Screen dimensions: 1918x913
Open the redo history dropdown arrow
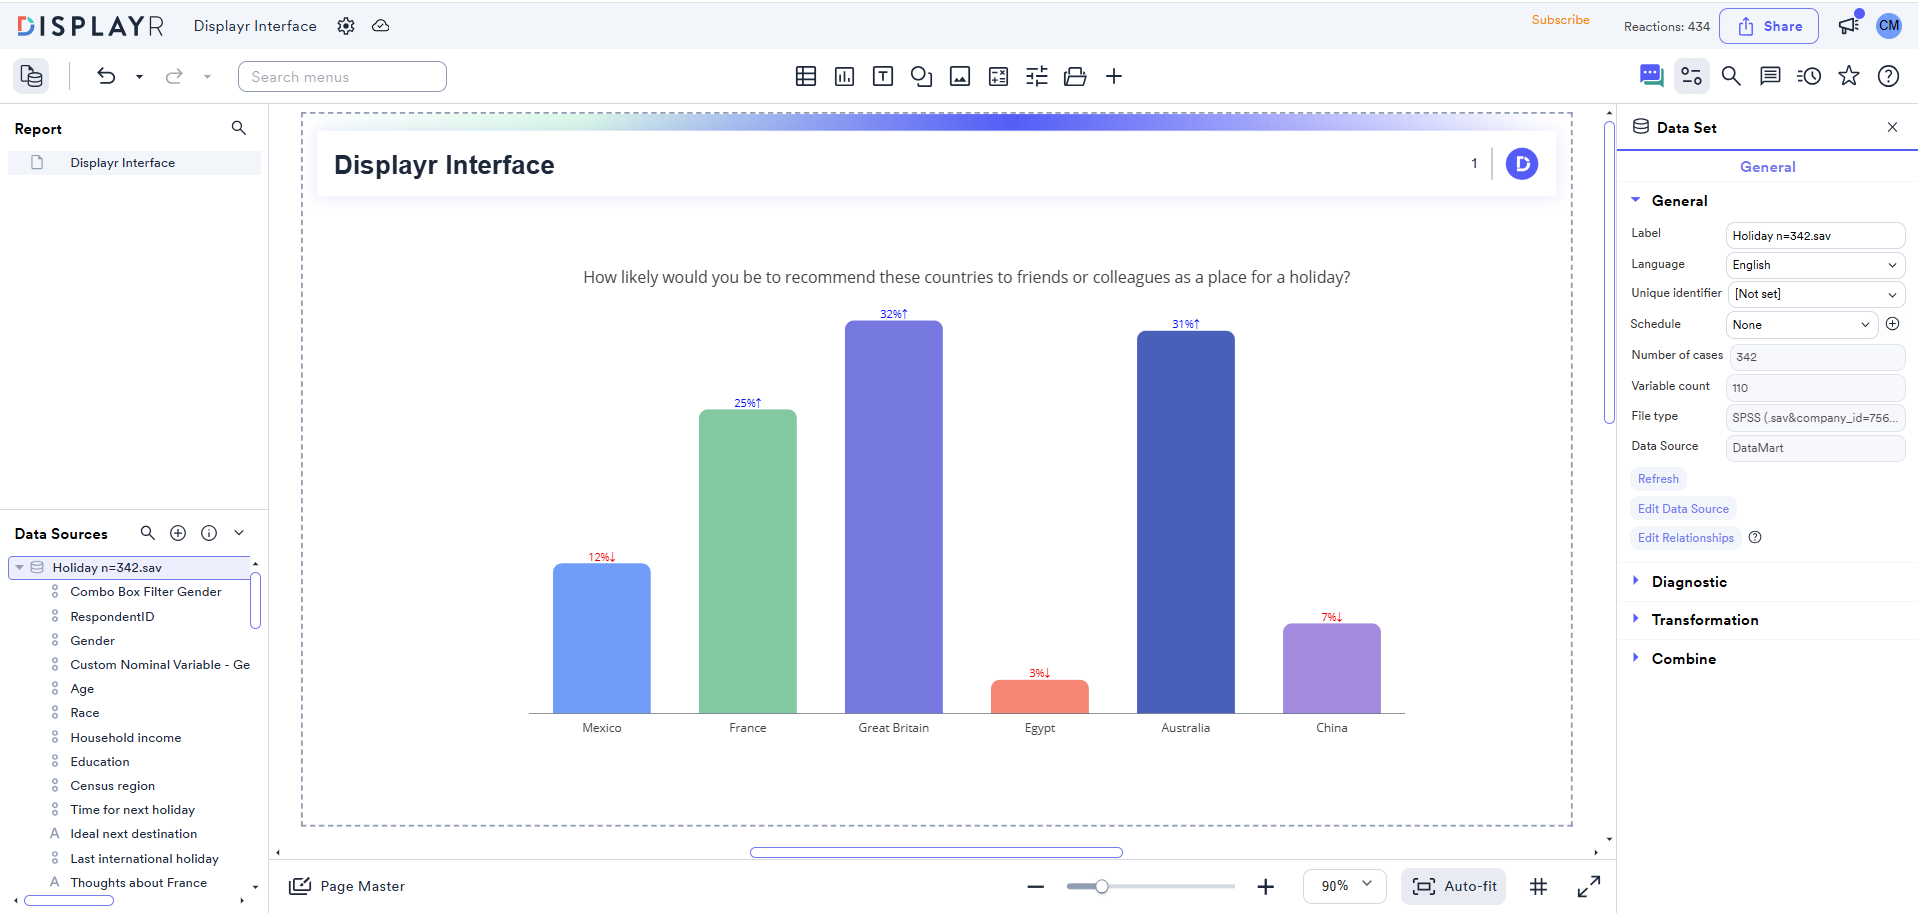(x=207, y=76)
